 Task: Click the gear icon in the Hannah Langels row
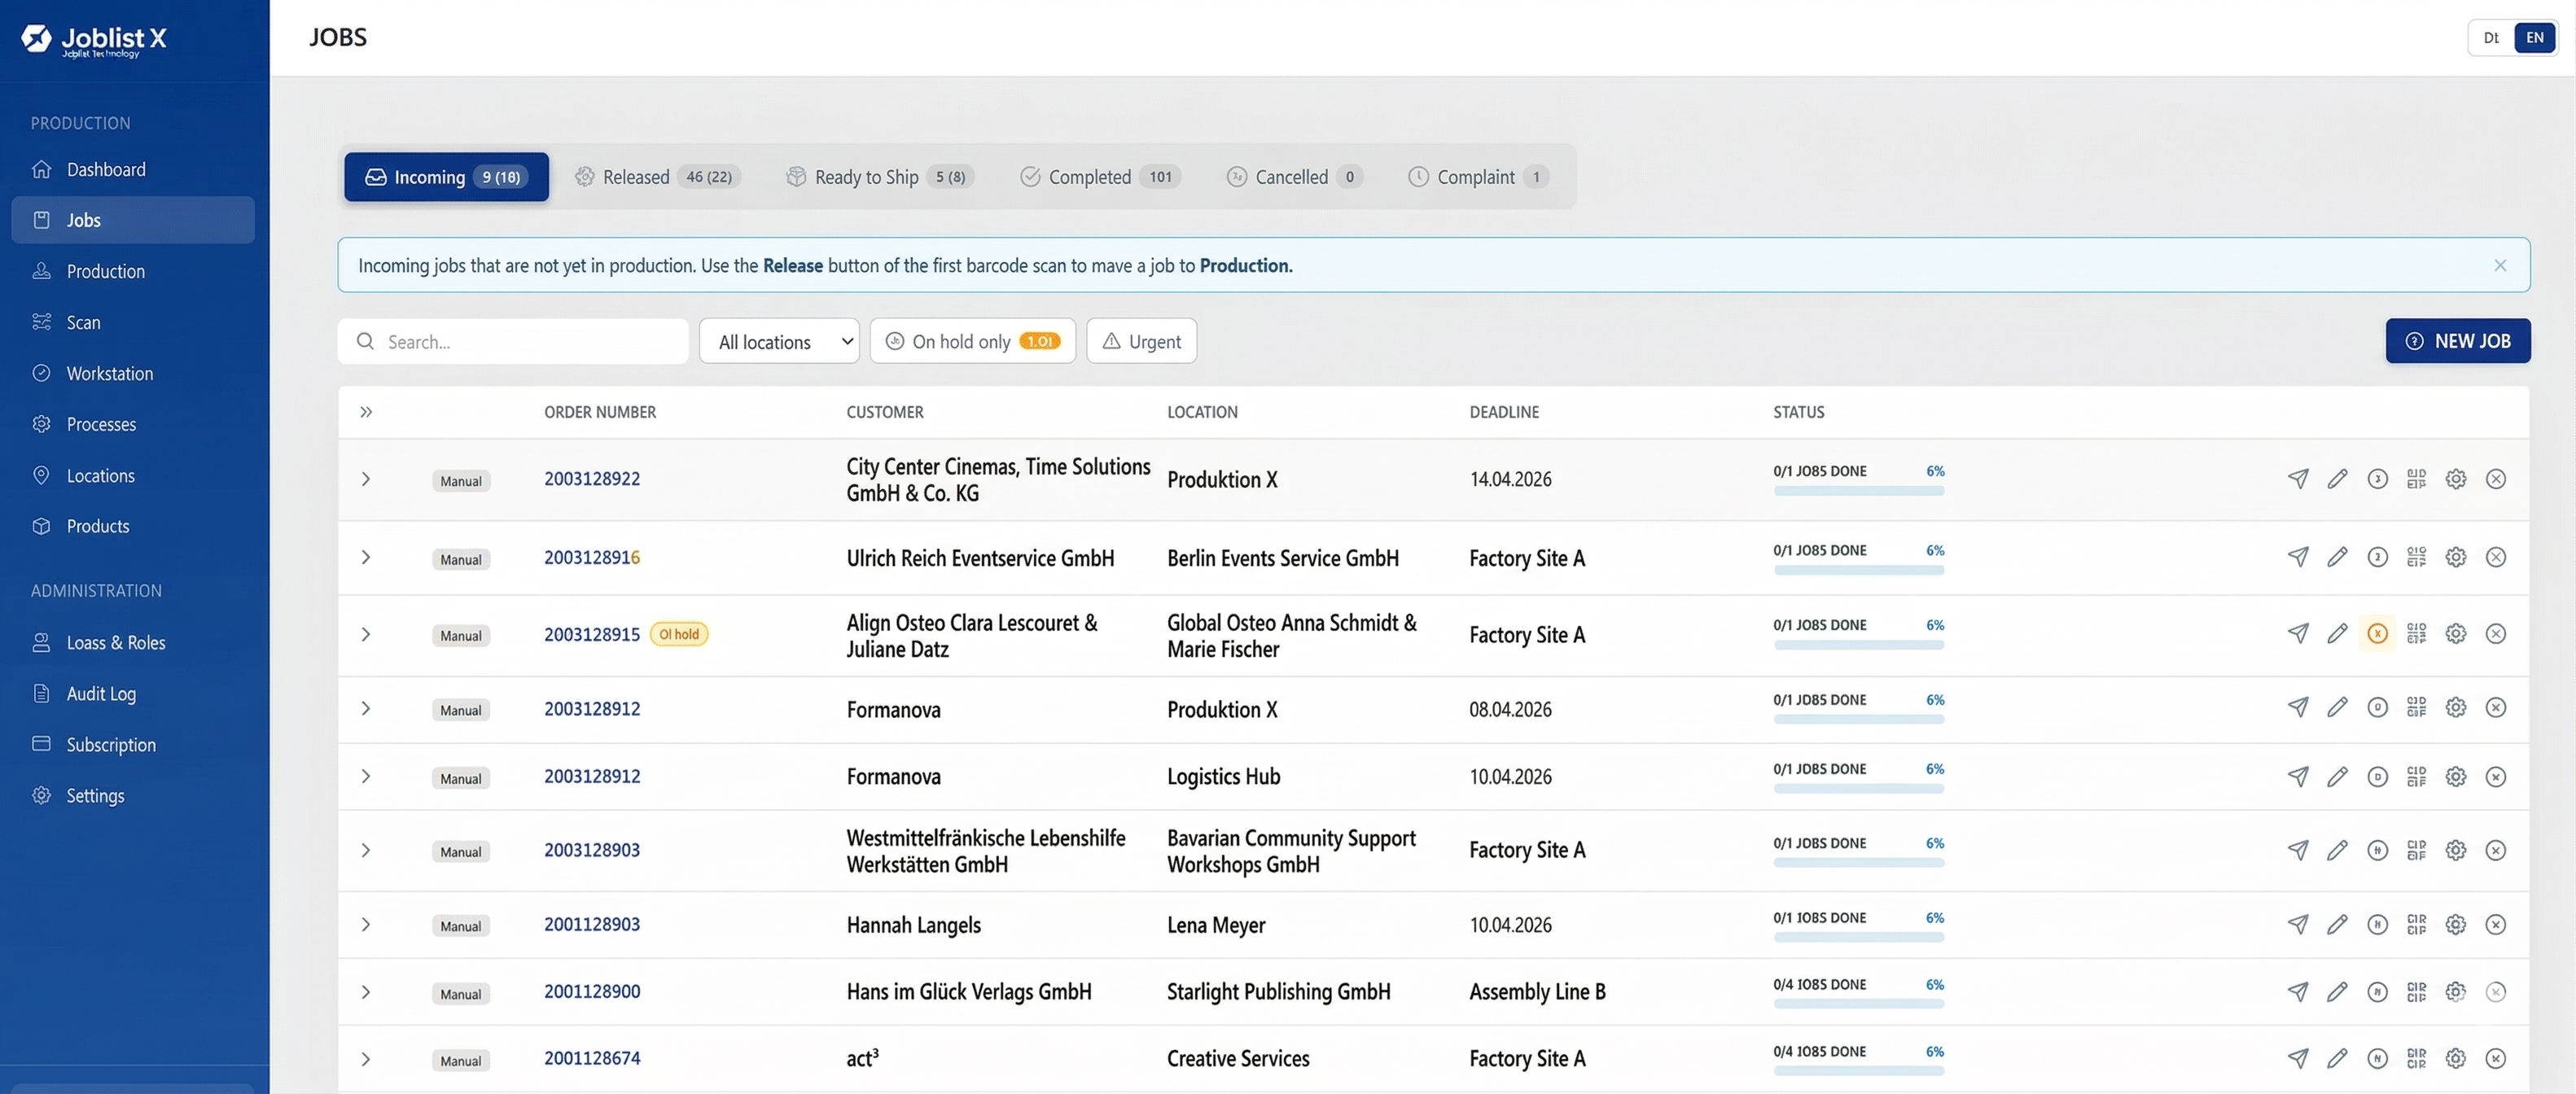2455,924
